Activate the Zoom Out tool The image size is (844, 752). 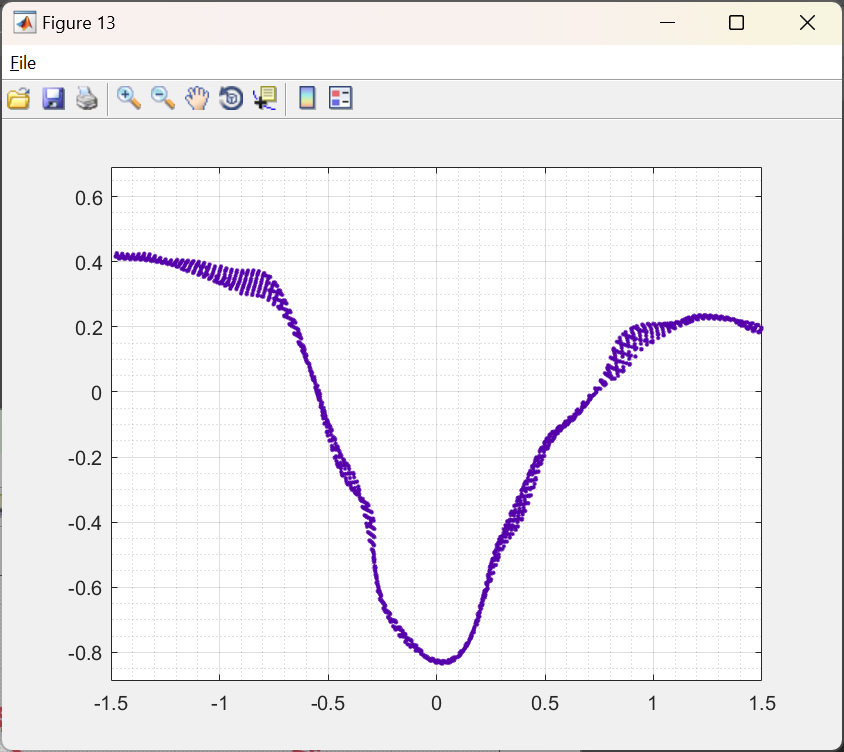pos(163,98)
